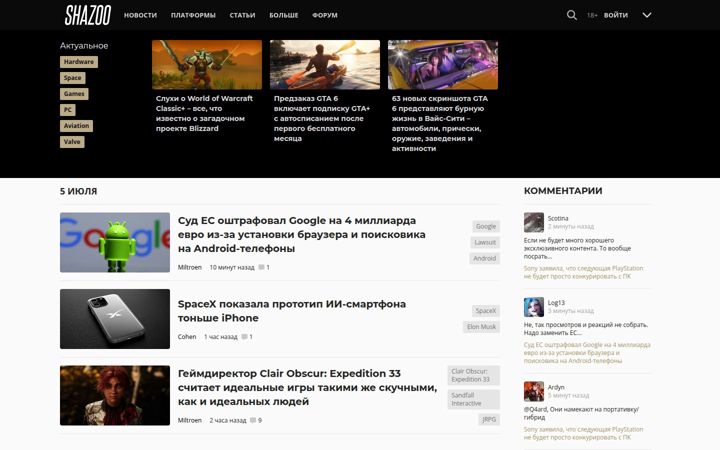Viewport: 720px width, 450px height.
Task: Open the Shazoo logo homepage link
Action: click(x=88, y=15)
